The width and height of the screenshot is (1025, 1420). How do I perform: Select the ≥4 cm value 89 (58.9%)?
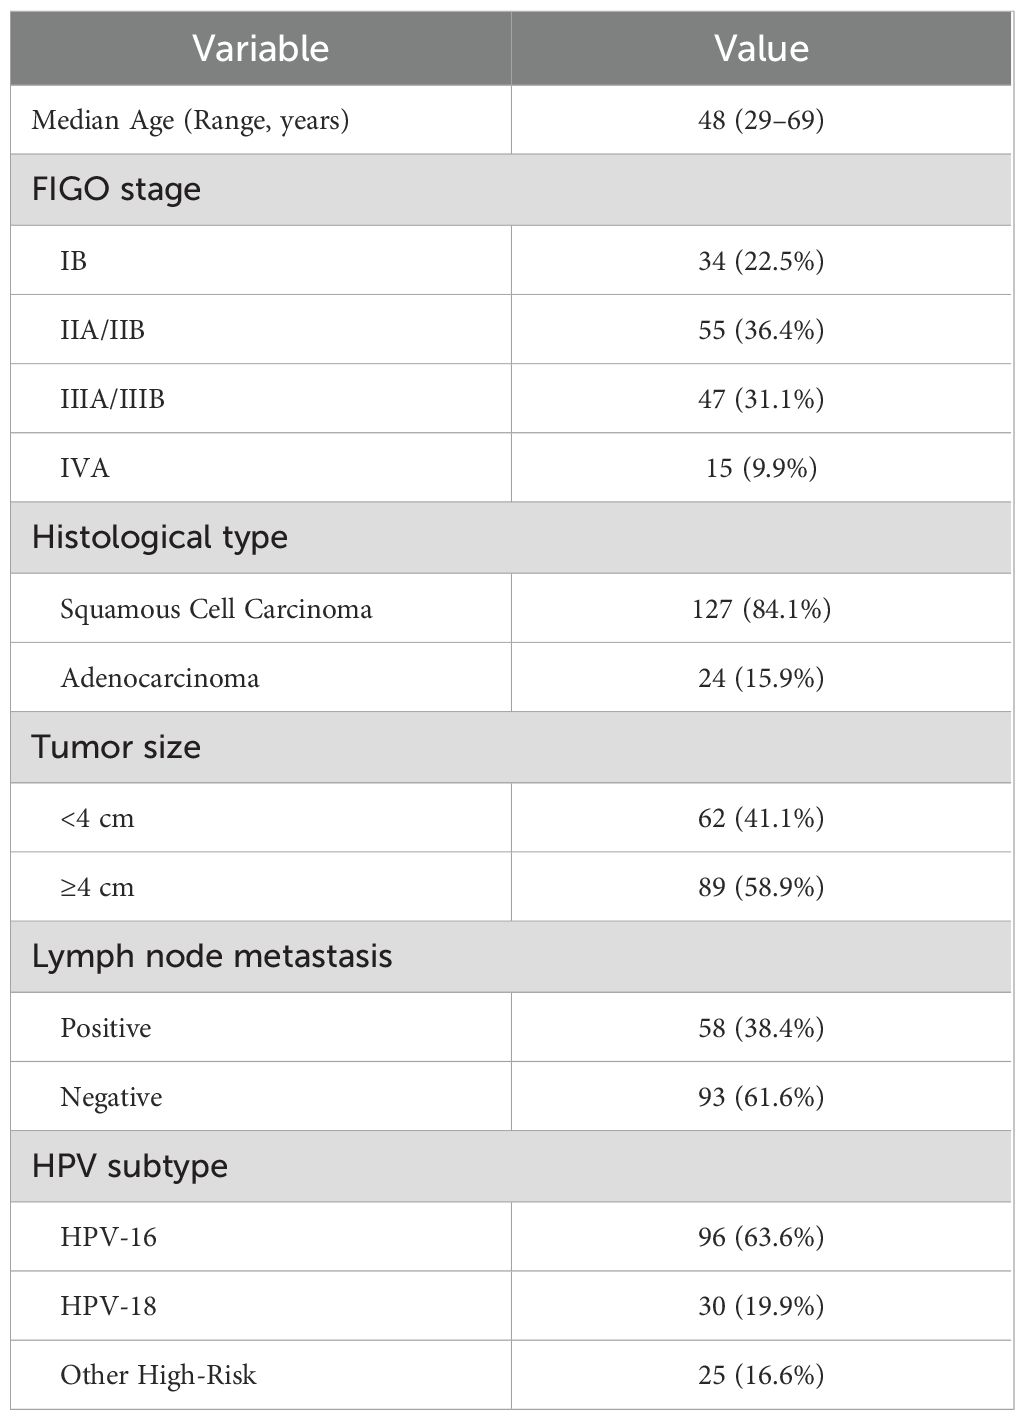coord(761,887)
